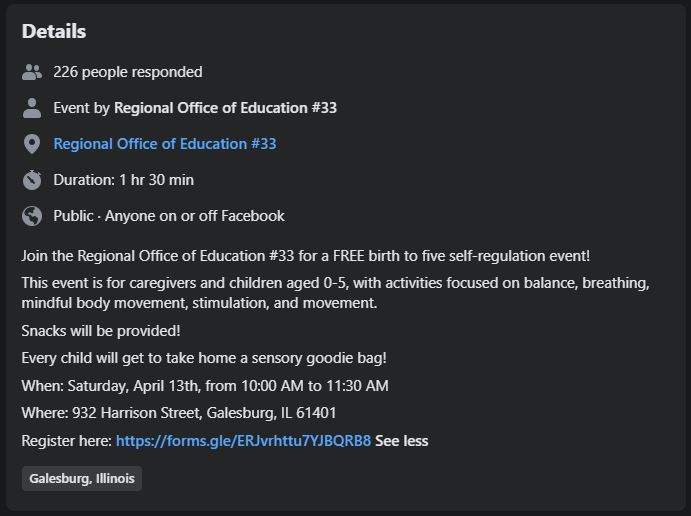Click the Duration: 1 hr 30 min text

(x=123, y=180)
